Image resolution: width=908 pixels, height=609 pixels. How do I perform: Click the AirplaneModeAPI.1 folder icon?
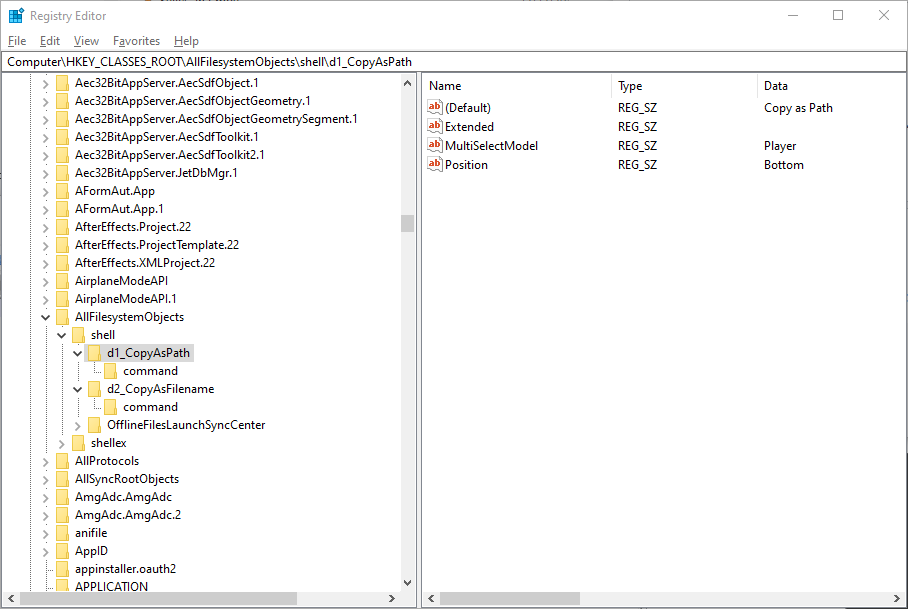[63, 299]
